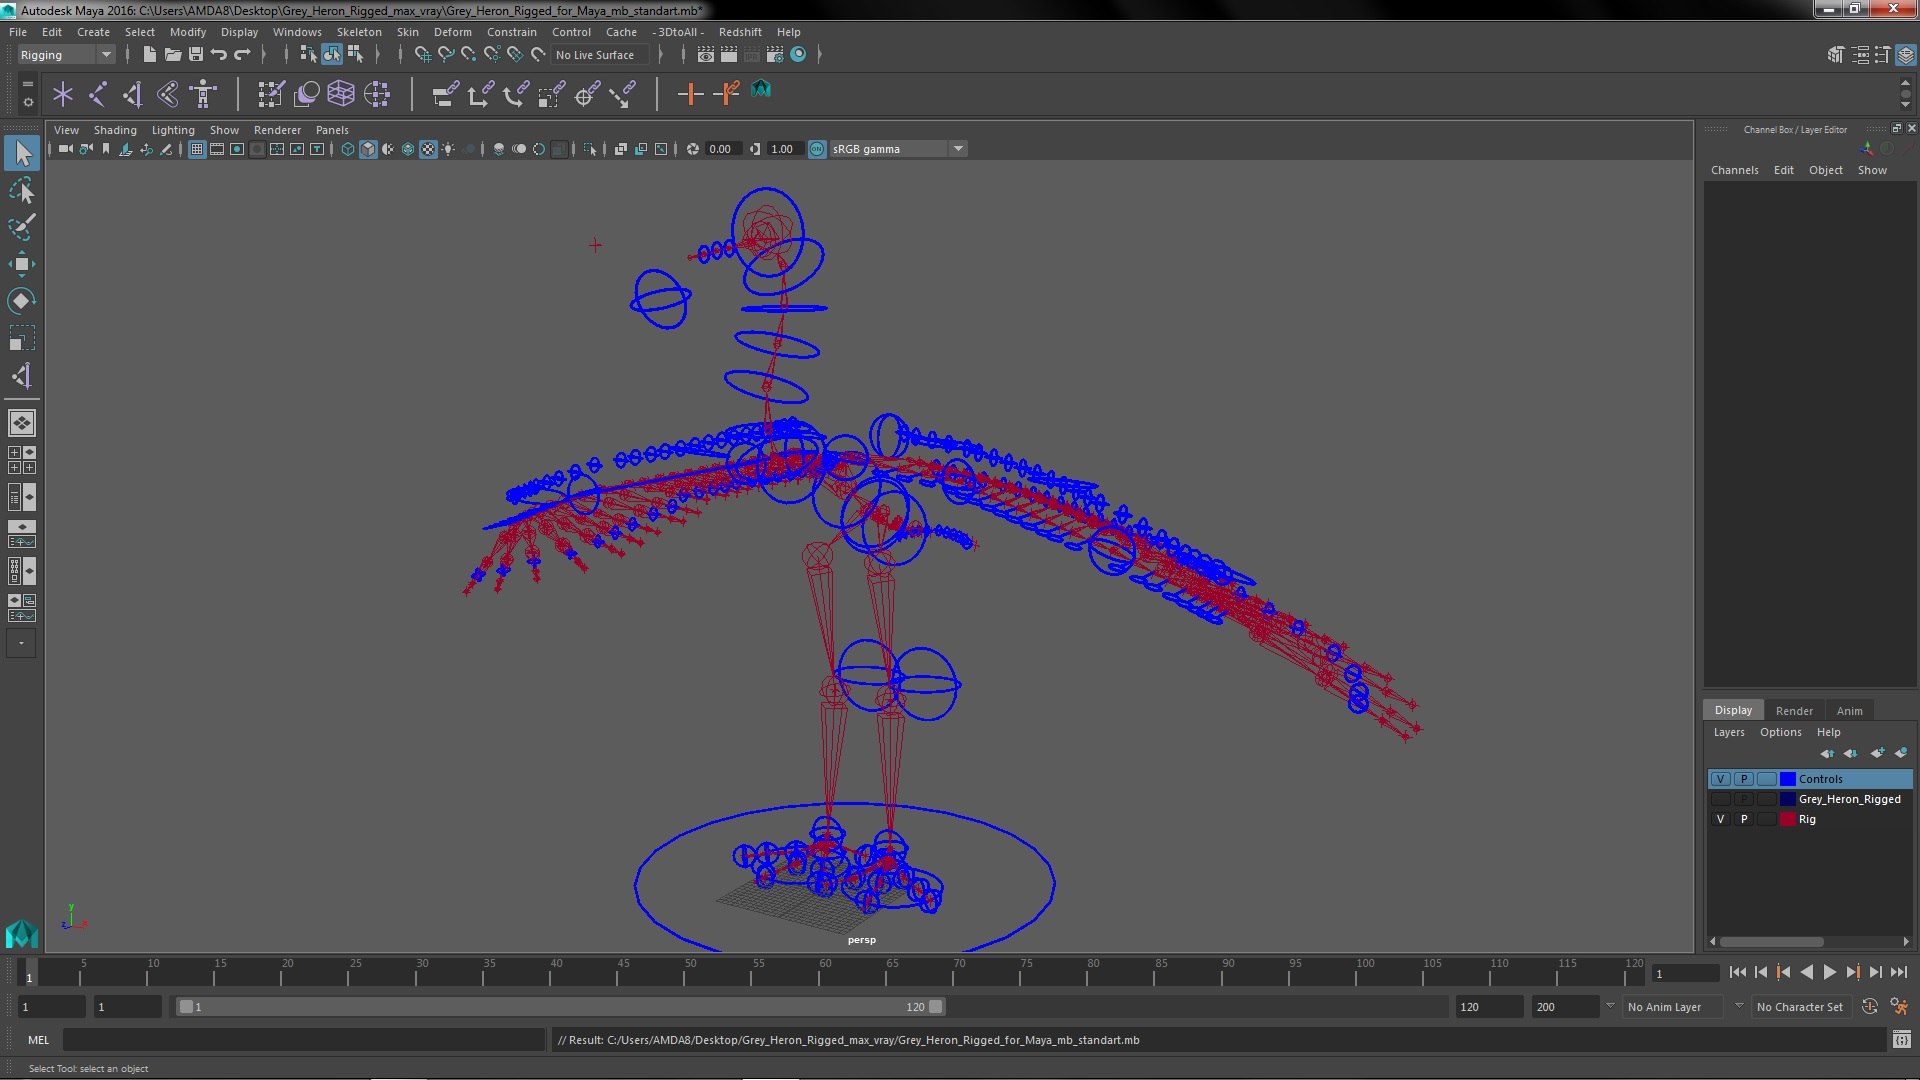Click the Create Lattice shelf icon
1920x1080 pixels.
[x=341, y=94]
